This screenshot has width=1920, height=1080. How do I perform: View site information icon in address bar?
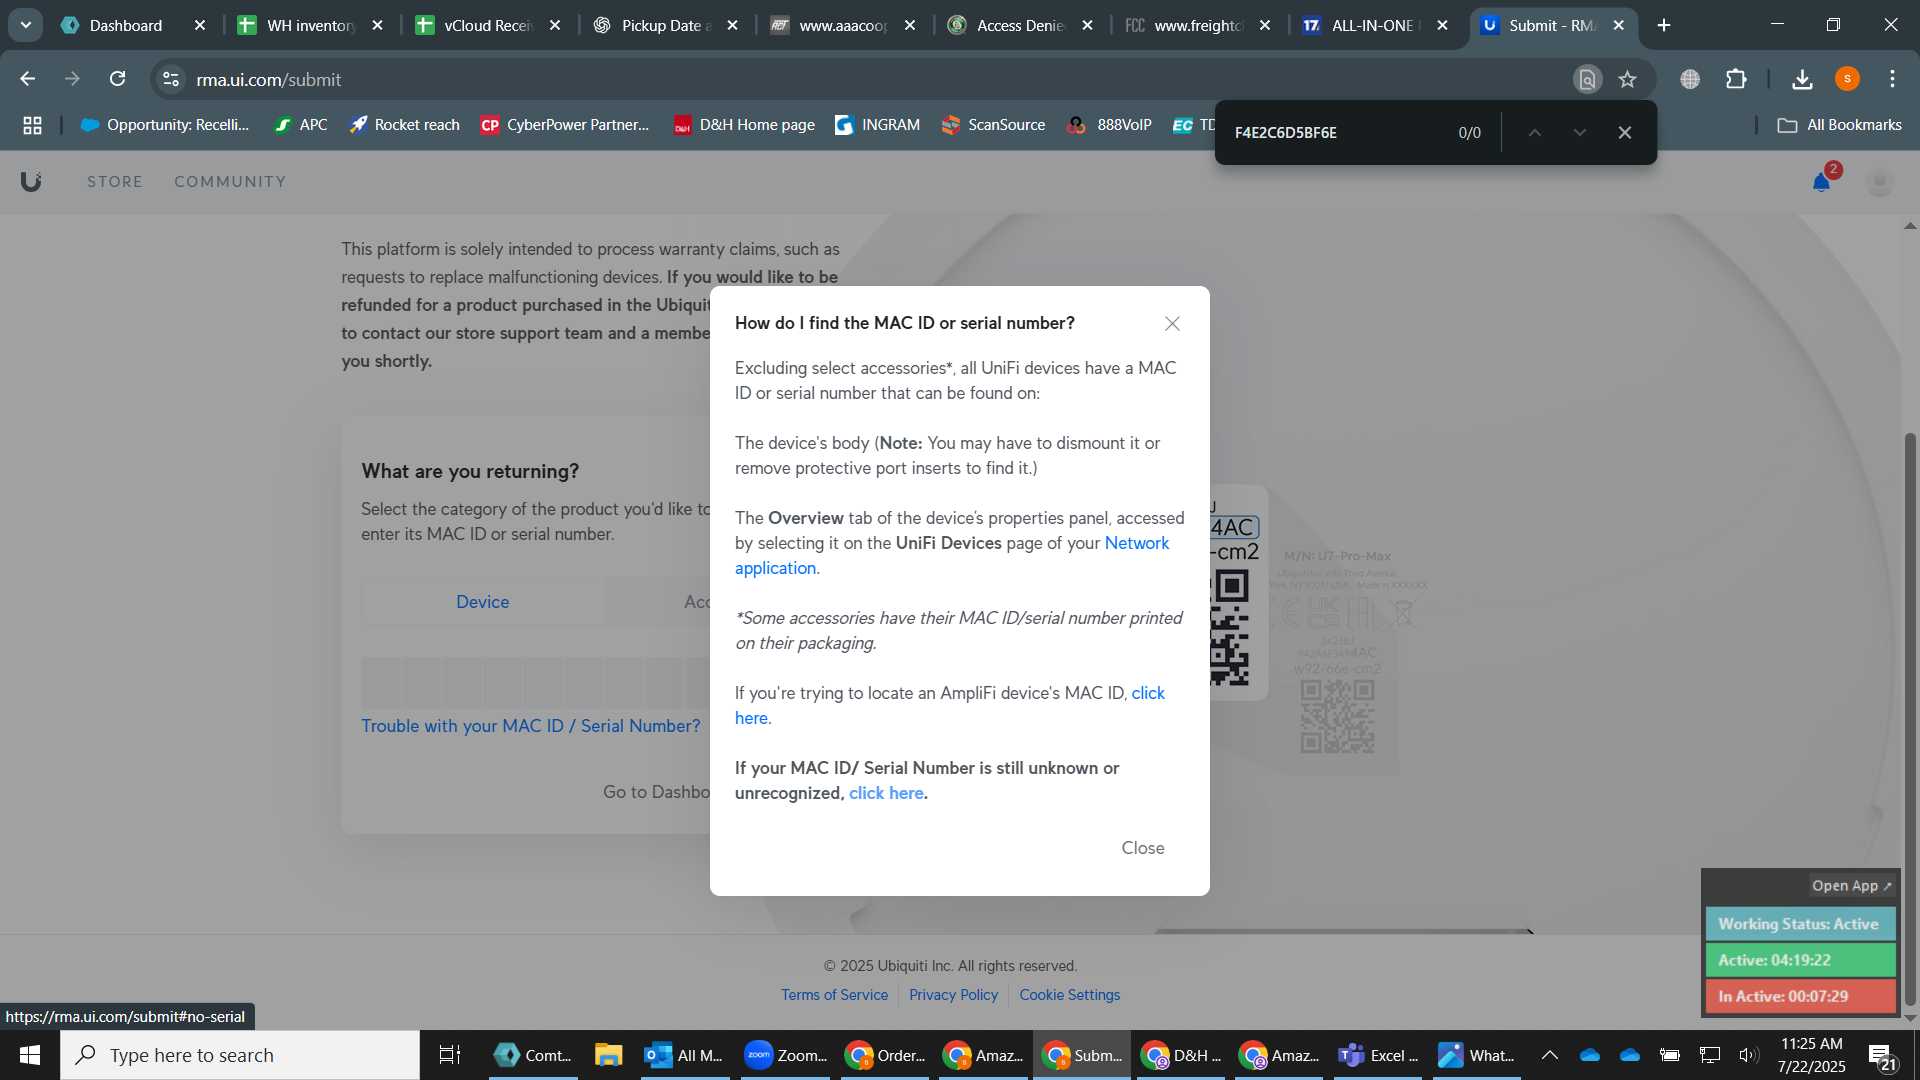pyautogui.click(x=171, y=79)
